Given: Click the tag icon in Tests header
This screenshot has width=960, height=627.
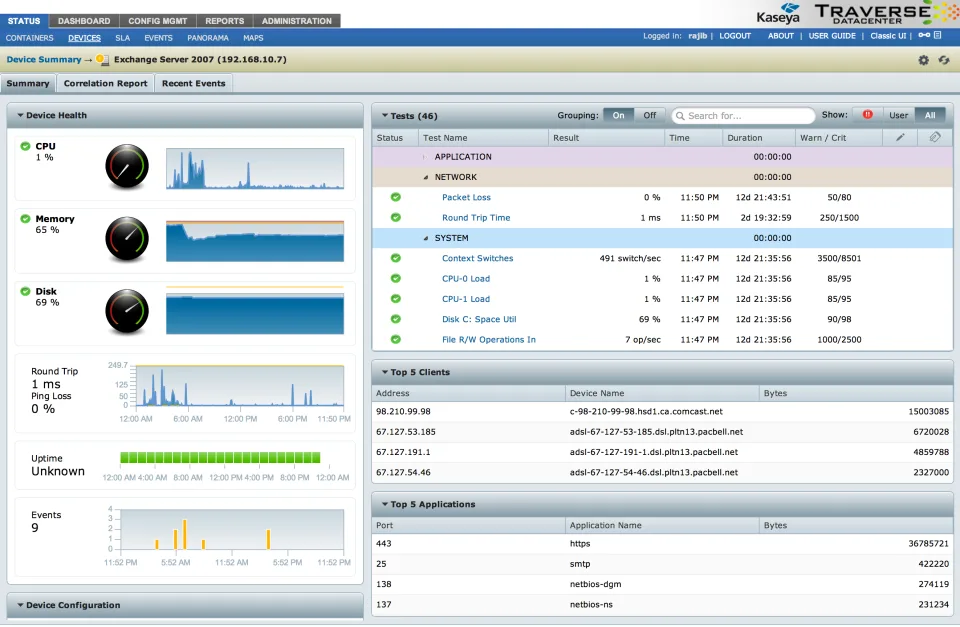Looking at the screenshot, I should coord(935,137).
